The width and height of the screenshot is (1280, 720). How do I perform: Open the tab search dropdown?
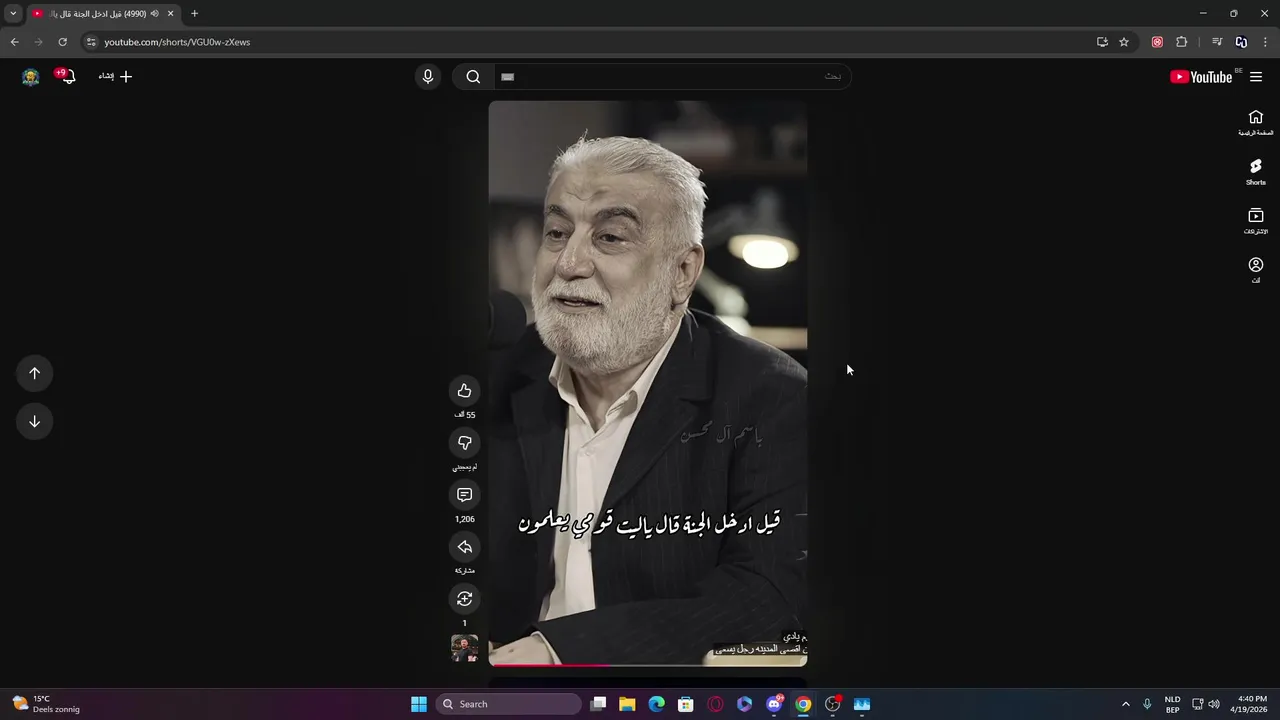[x=13, y=14]
